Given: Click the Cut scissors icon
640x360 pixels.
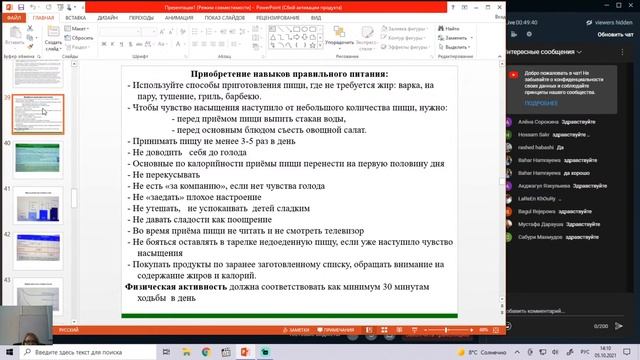Looking at the screenshot, I should [30, 28].
